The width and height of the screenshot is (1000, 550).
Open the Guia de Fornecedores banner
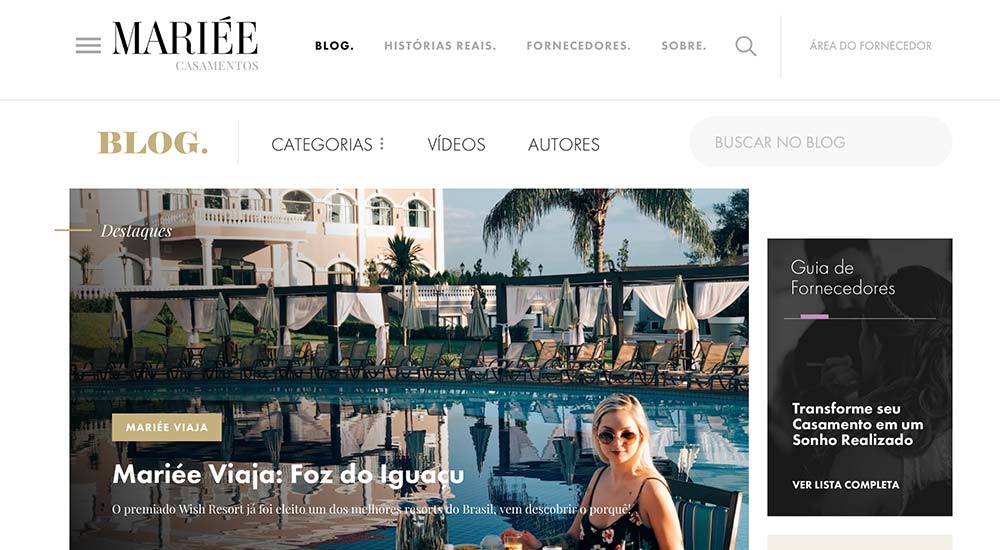[860, 377]
